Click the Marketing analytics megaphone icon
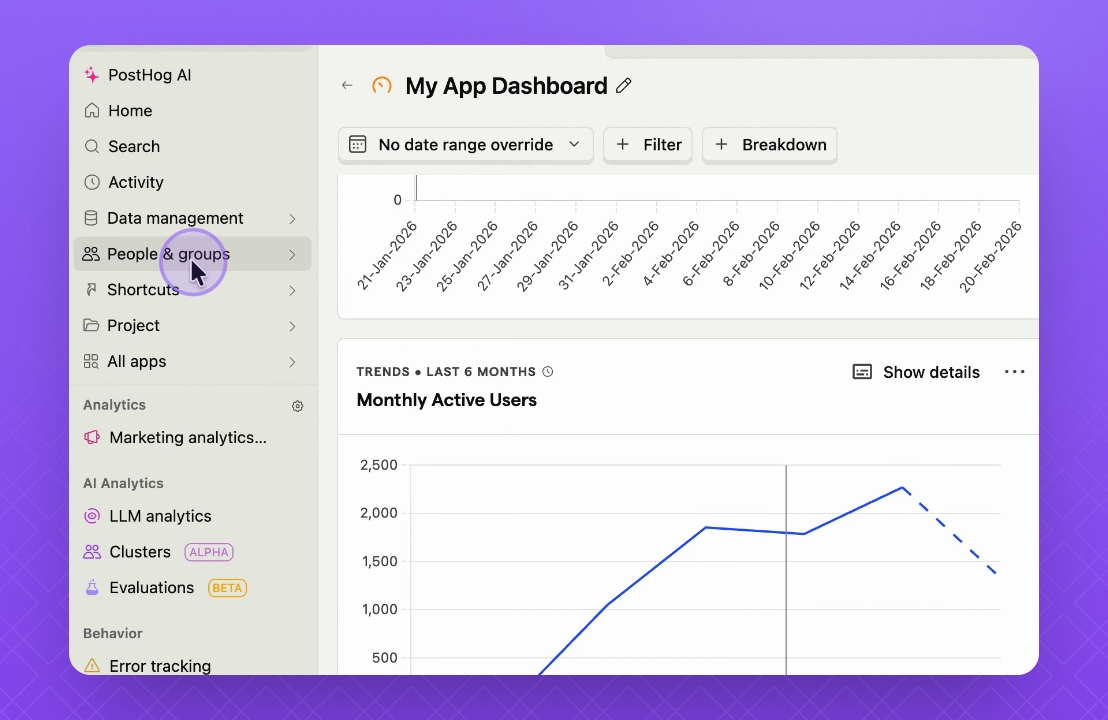Viewport: 1108px width, 720px height. coord(92,438)
